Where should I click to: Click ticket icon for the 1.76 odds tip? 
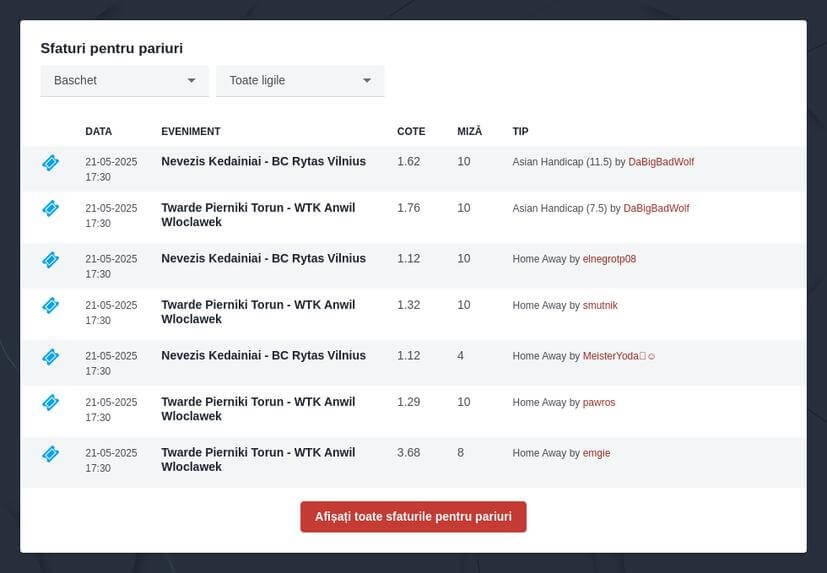pos(51,208)
